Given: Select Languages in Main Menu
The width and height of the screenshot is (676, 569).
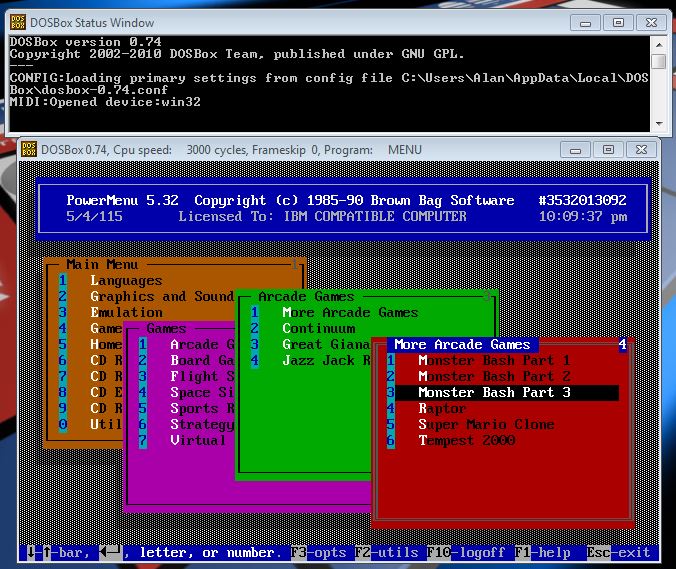Looking at the screenshot, I should (x=126, y=281).
